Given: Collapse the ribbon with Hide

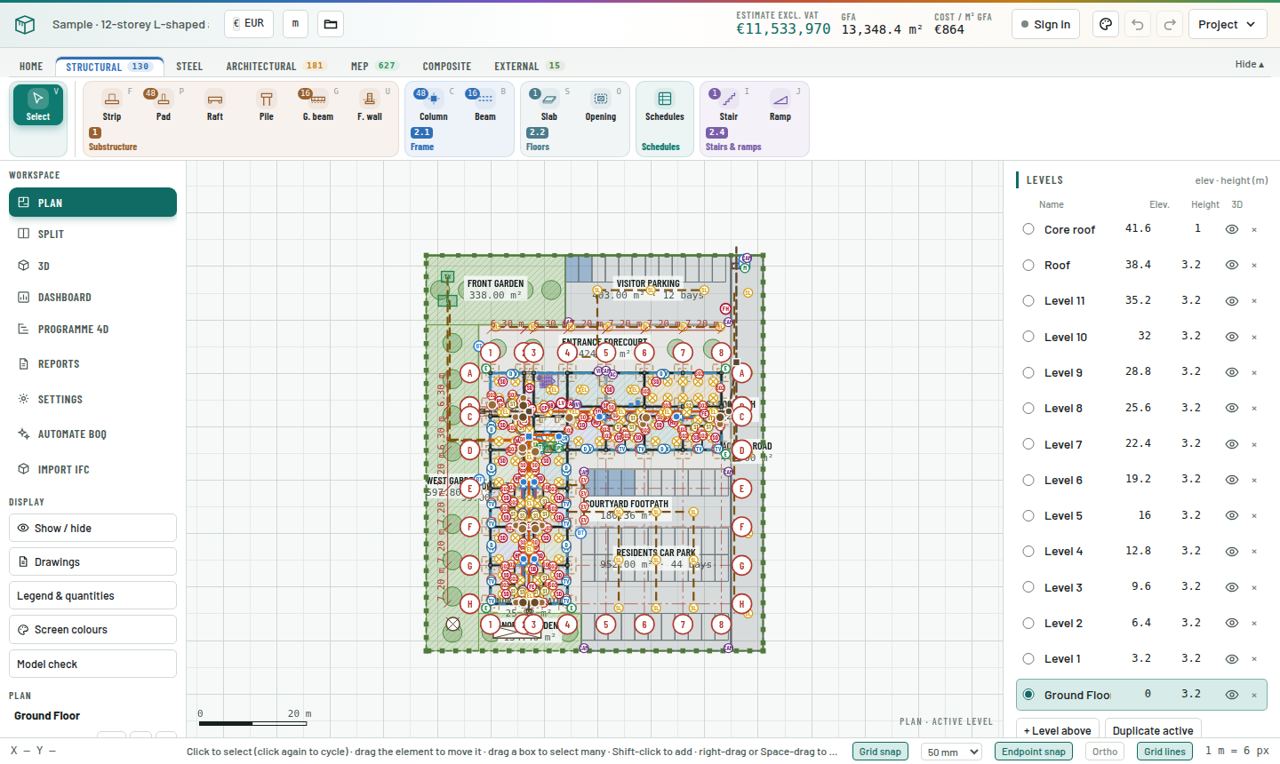Looking at the screenshot, I should tap(1249, 64).
